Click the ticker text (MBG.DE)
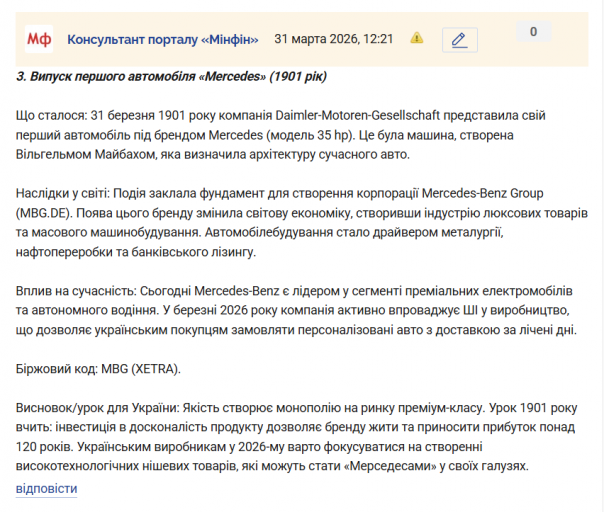The width and height of the screenshot is (604, 512). pos(44,213)
